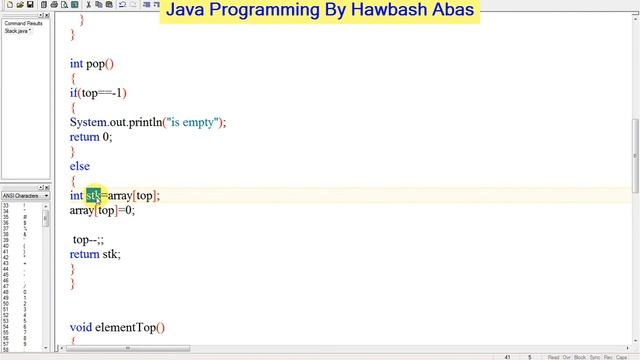Pin the document selector panel
Viewport: 640px width, 360px height.
click(x=41, y=15)
